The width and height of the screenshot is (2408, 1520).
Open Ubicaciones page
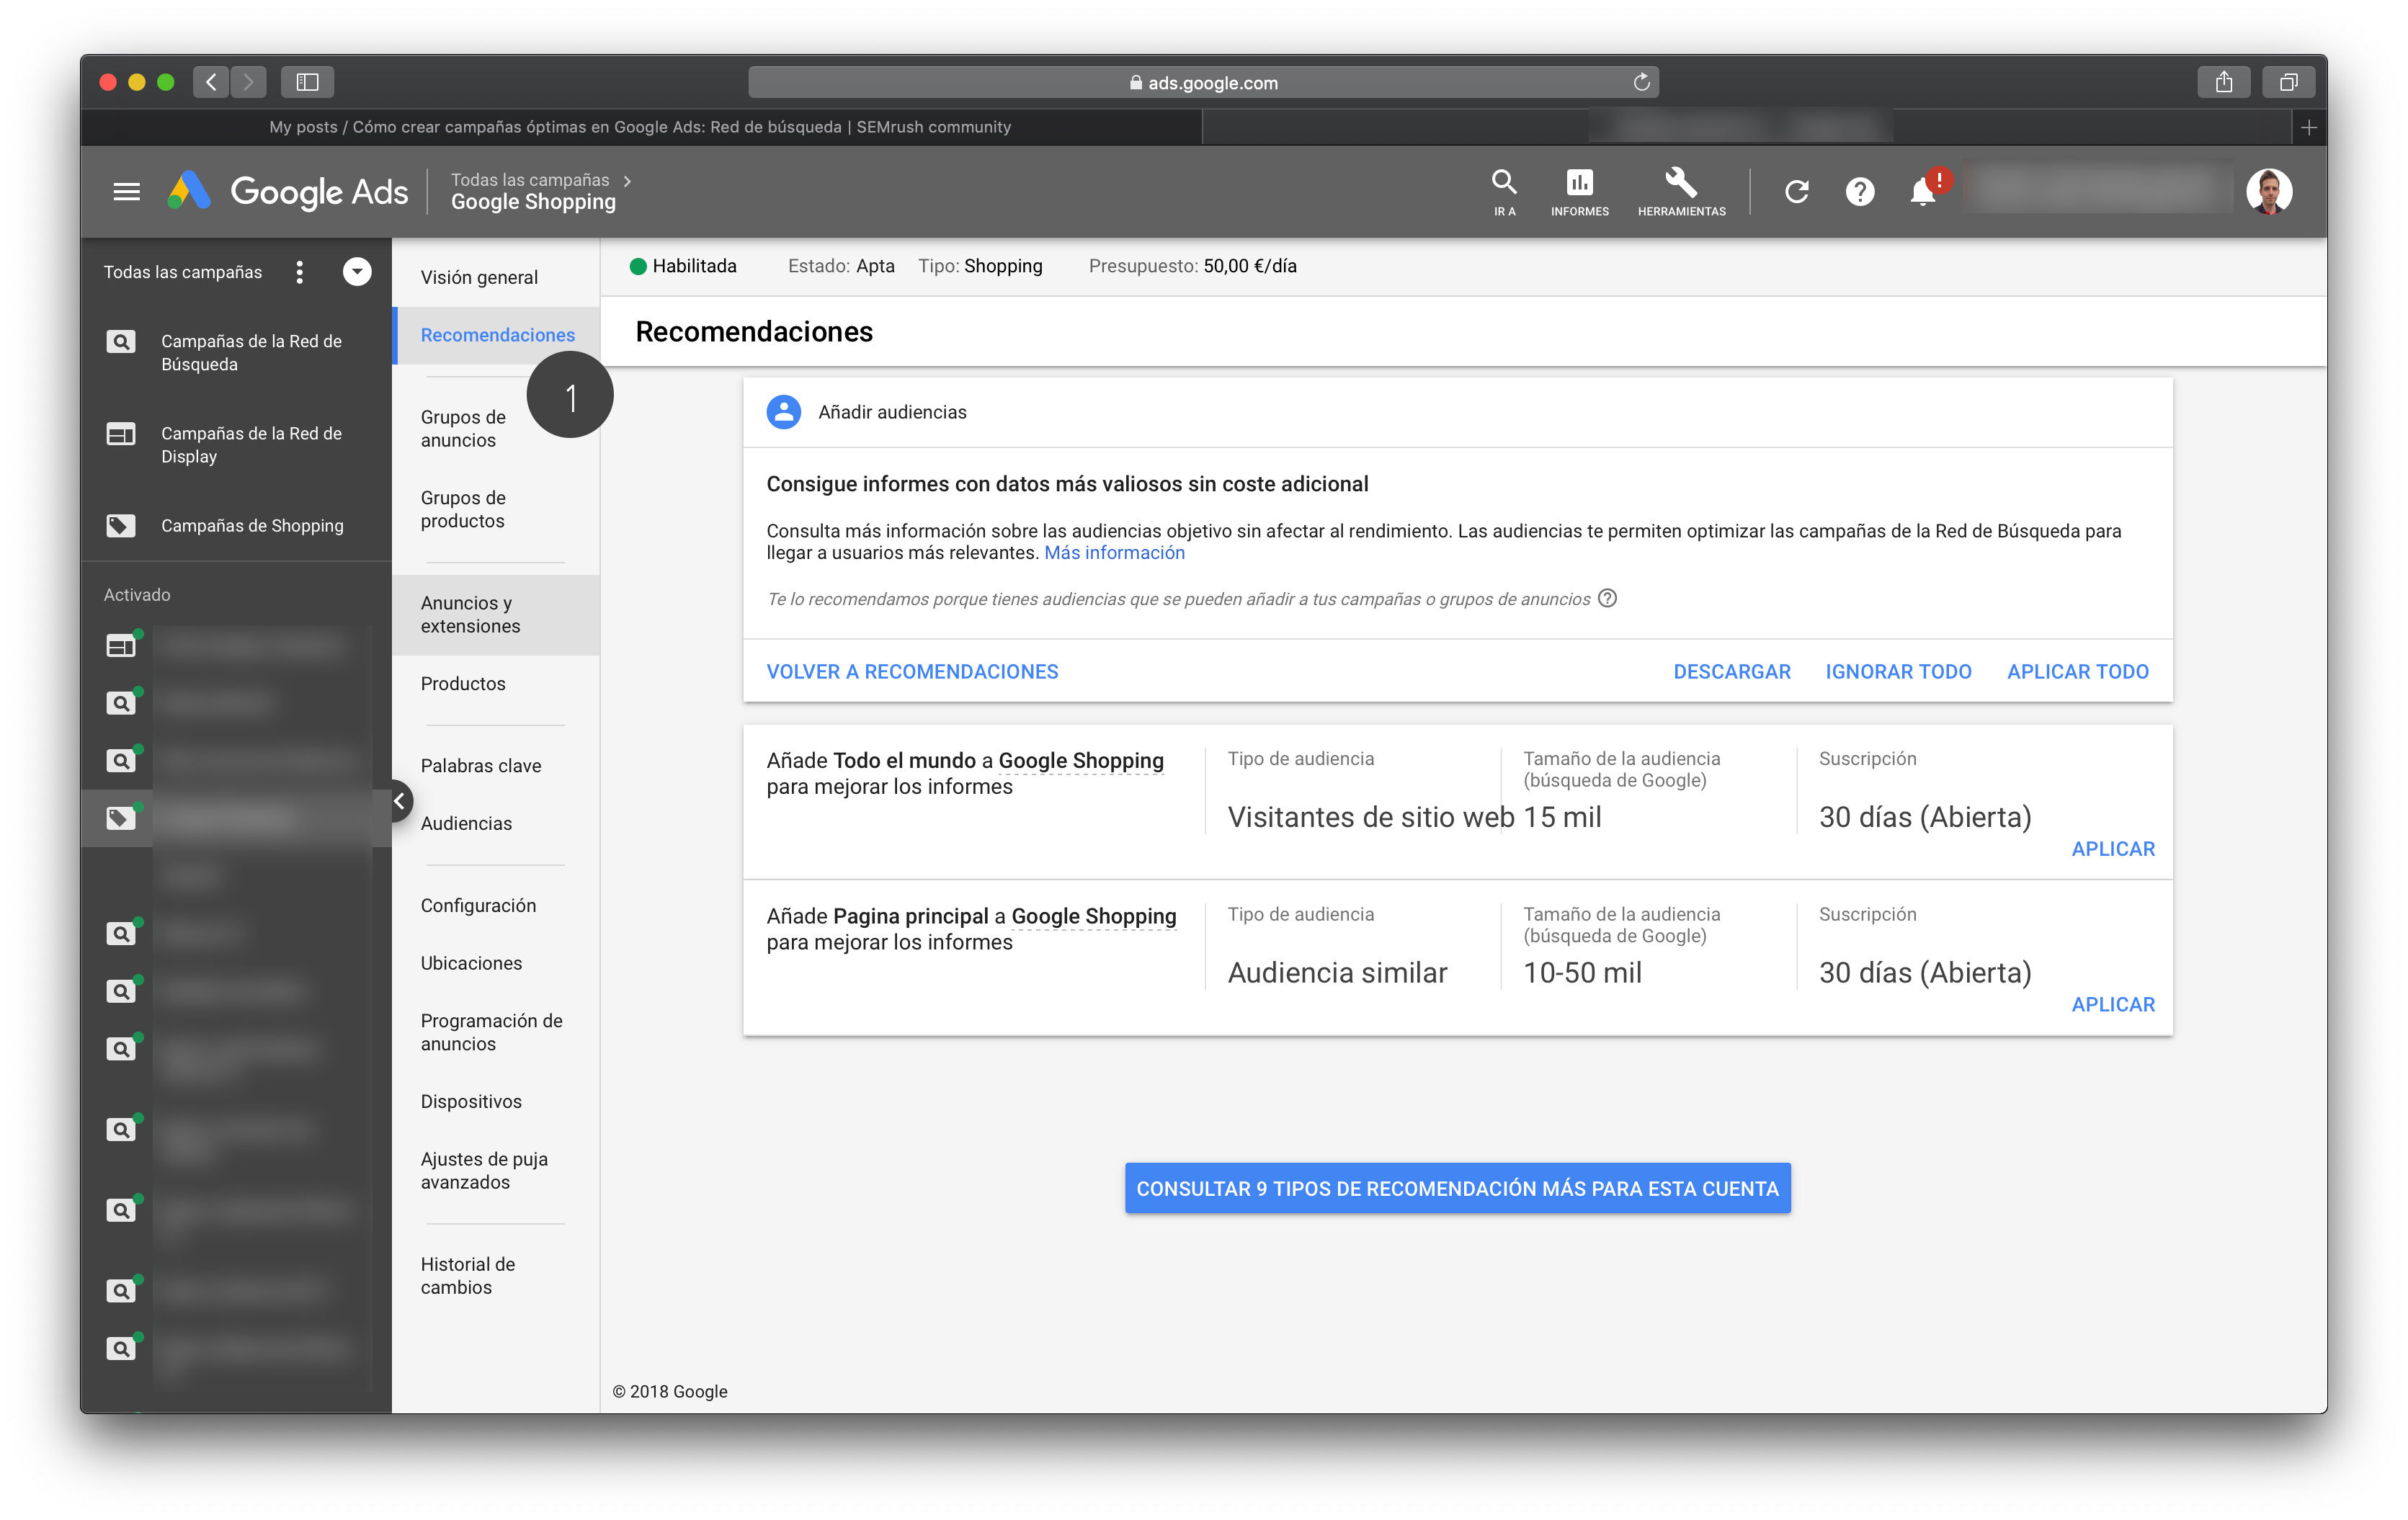471,963
